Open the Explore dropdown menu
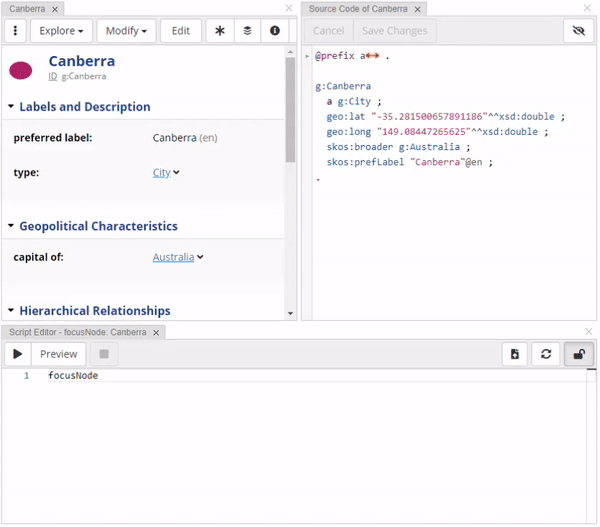The image size is (600, 527). 61,31
